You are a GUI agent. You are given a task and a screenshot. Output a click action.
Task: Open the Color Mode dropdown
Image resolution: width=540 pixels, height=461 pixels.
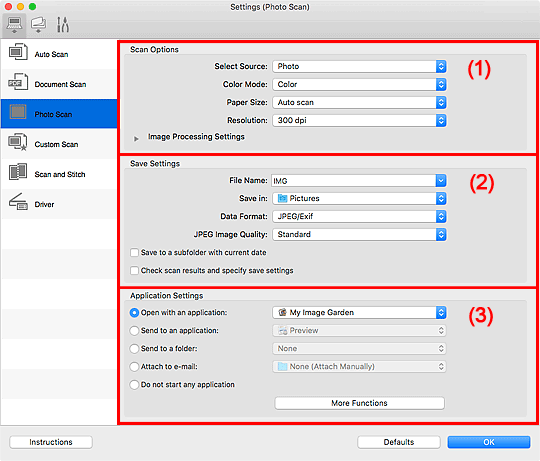(359, 84)
